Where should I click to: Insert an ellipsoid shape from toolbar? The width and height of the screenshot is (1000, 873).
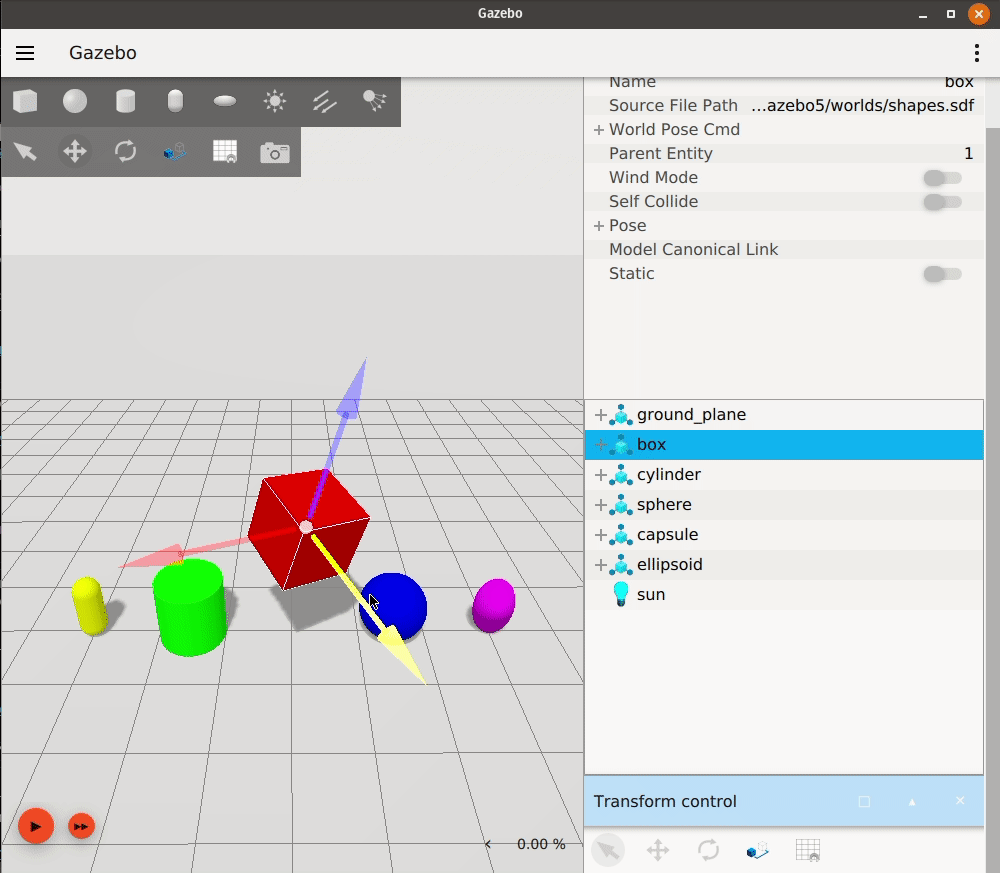point(225,101)
